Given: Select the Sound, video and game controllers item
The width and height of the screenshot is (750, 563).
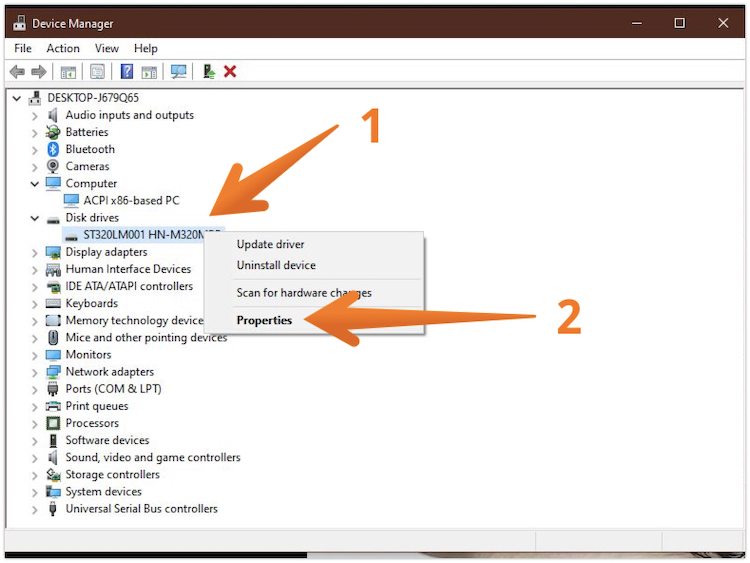Looking at the screenshot, I should click(153, 457).
